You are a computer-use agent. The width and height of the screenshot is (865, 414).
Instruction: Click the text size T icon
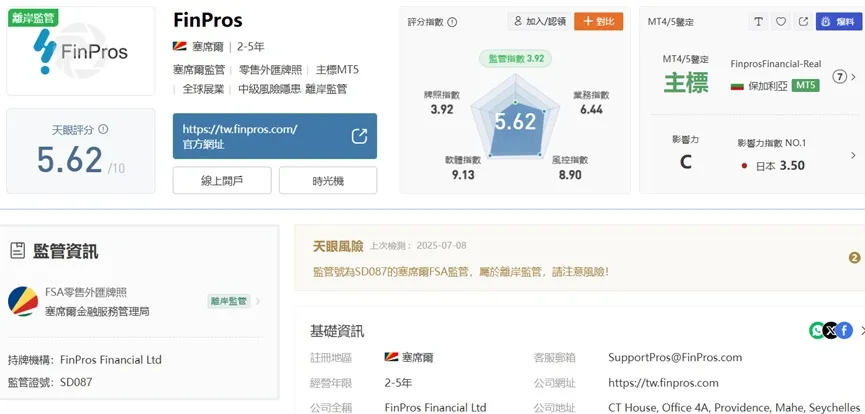[x=759, y=22]
